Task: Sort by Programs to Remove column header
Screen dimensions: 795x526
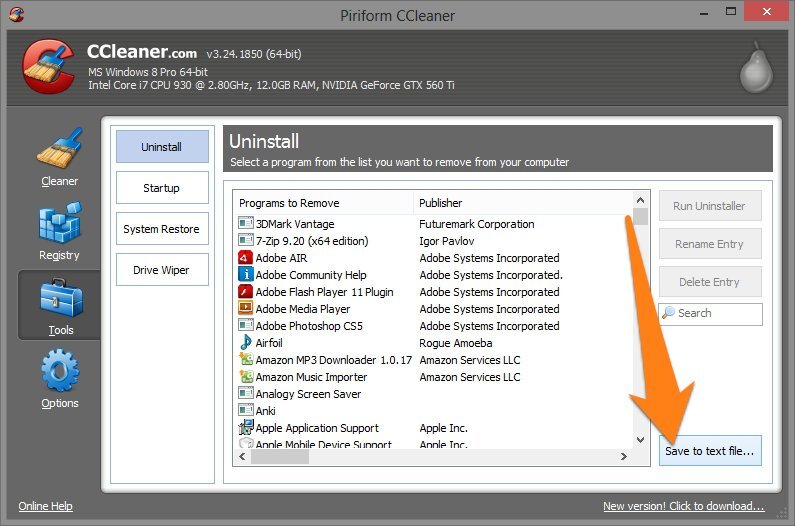Action: (x=322, y=203)
